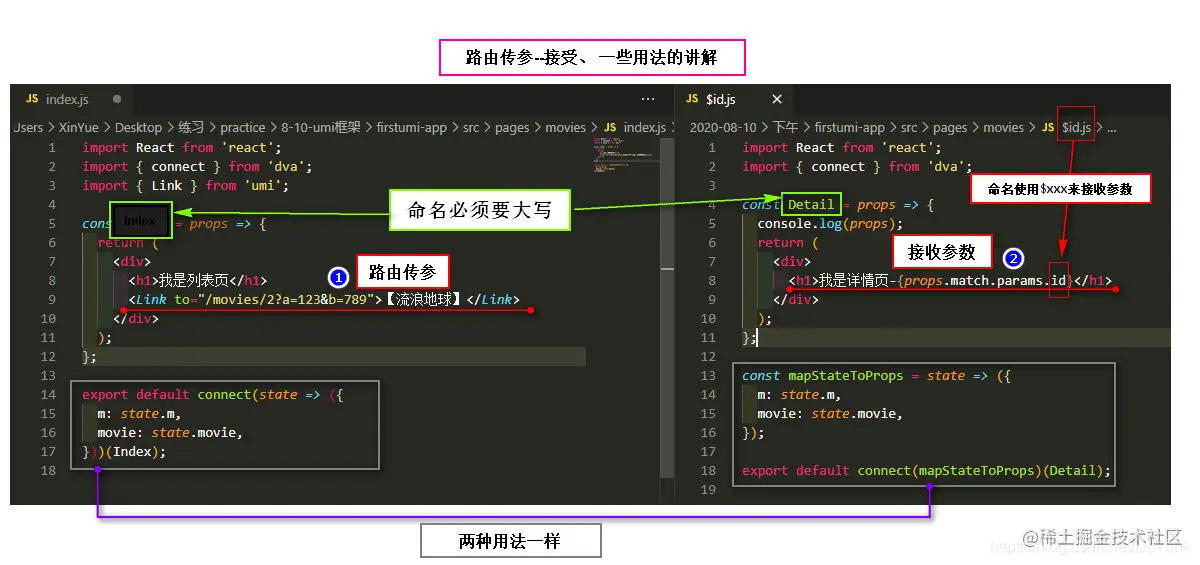Open practice breadcrumb segment
This screenshot has width=1200, height=565.
click(x=243, y=128)
